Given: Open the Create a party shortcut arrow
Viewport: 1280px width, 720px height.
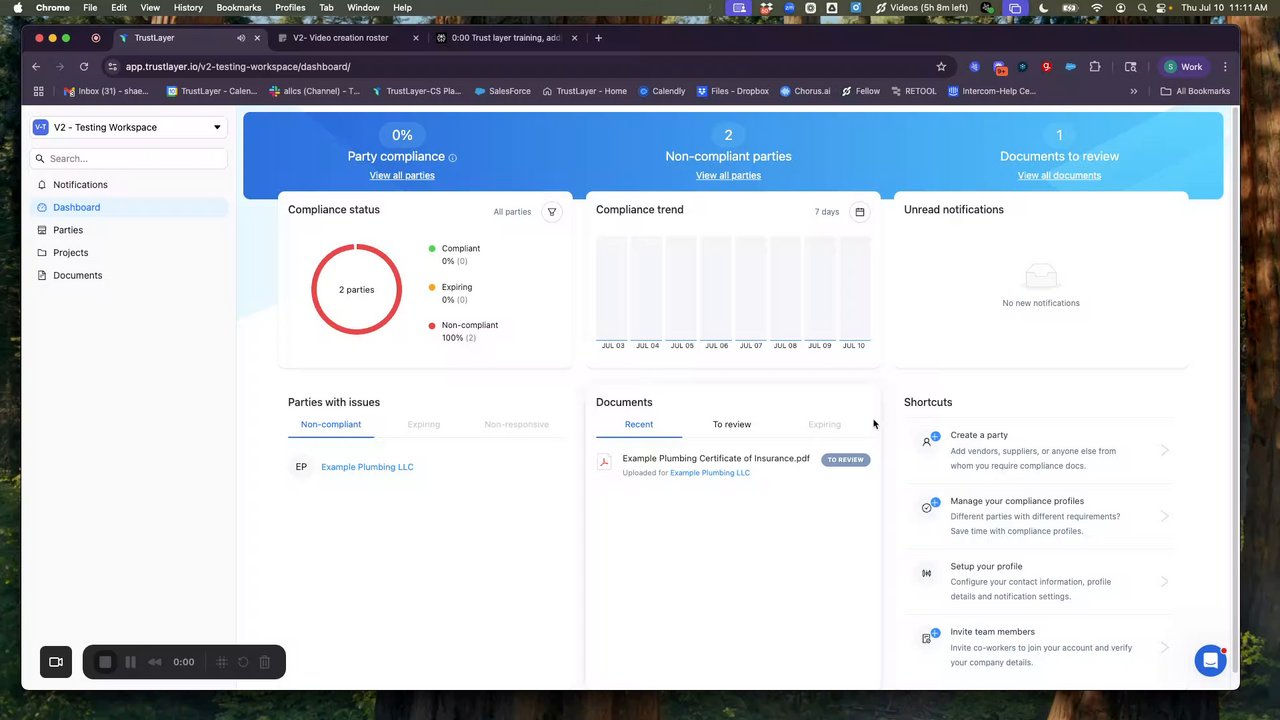Looking at the screenshot, I should tap(1165, 450).
